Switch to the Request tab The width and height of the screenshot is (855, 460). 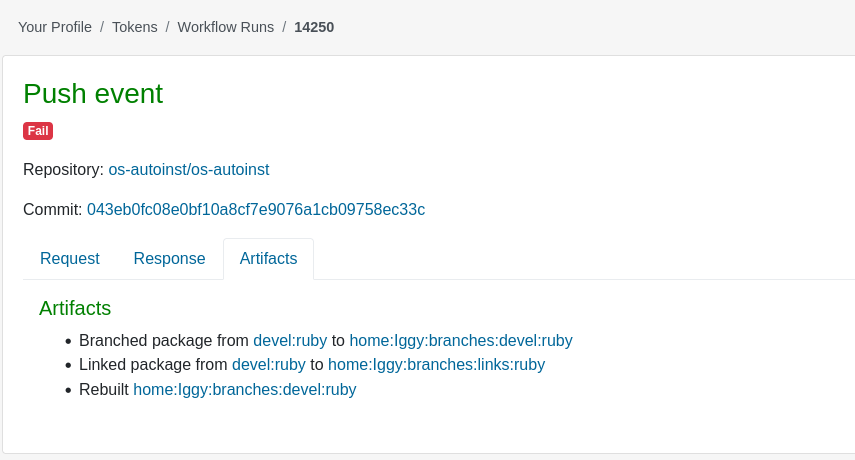pyautogui.click(x=70, y=258)
